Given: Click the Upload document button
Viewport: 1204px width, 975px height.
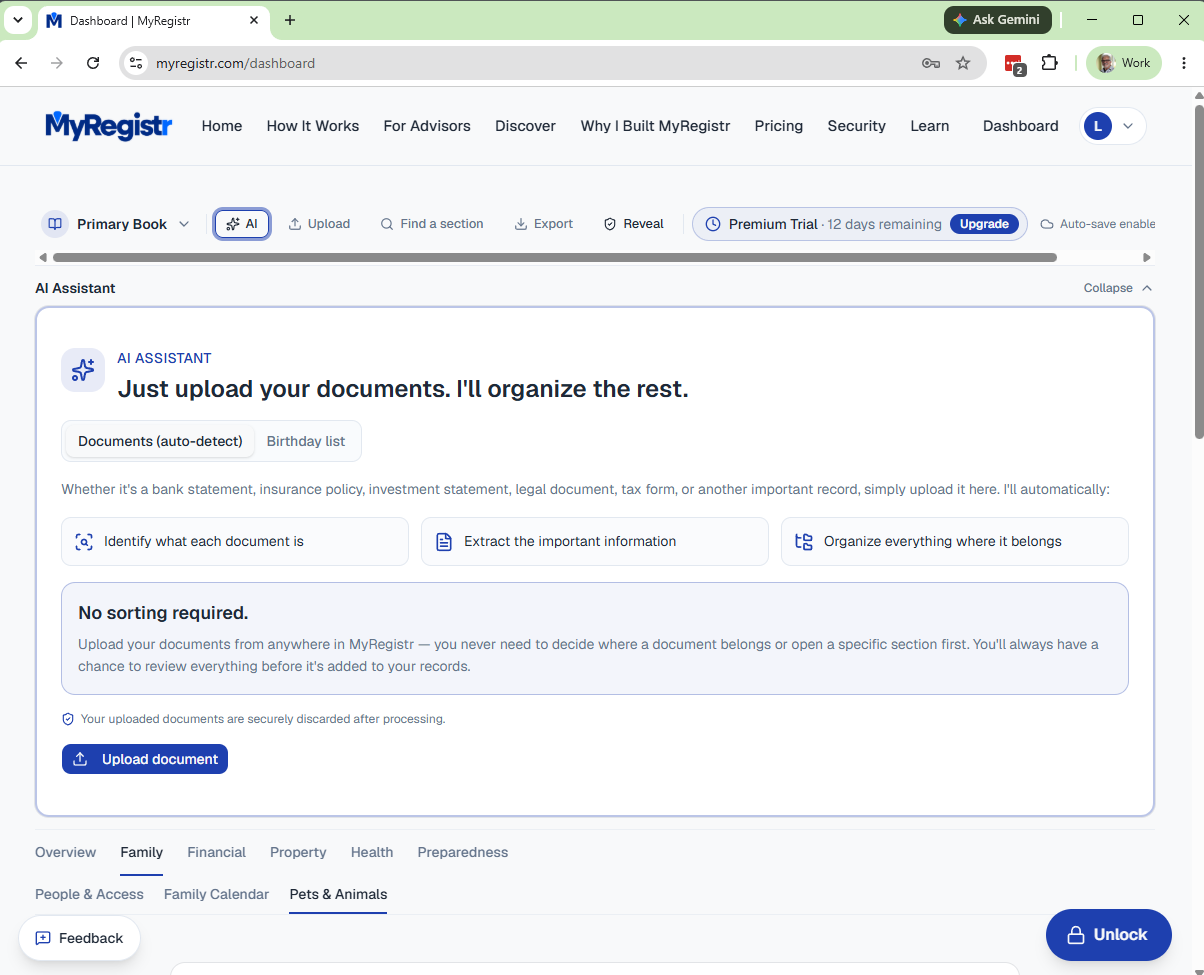Looking at the screenshot, I should point(145,759).
